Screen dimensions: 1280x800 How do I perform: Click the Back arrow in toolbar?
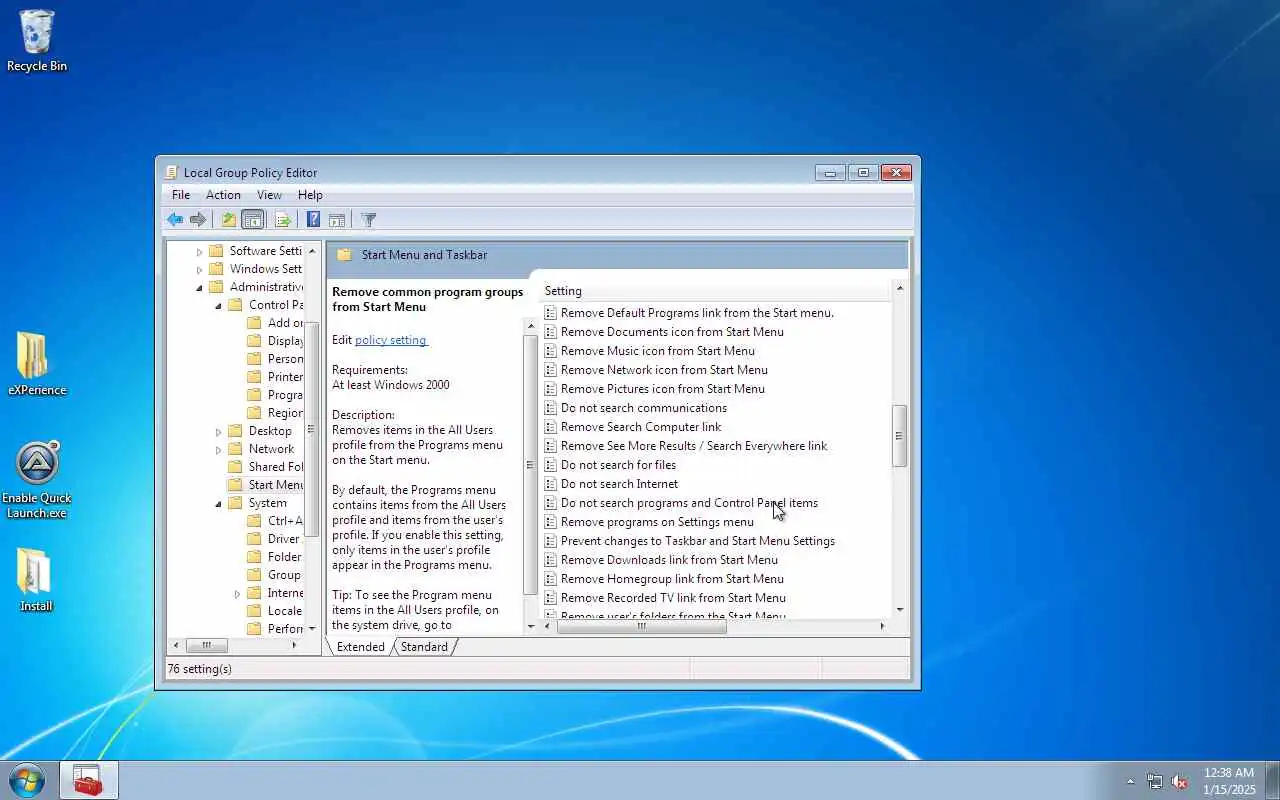[175, 220]
